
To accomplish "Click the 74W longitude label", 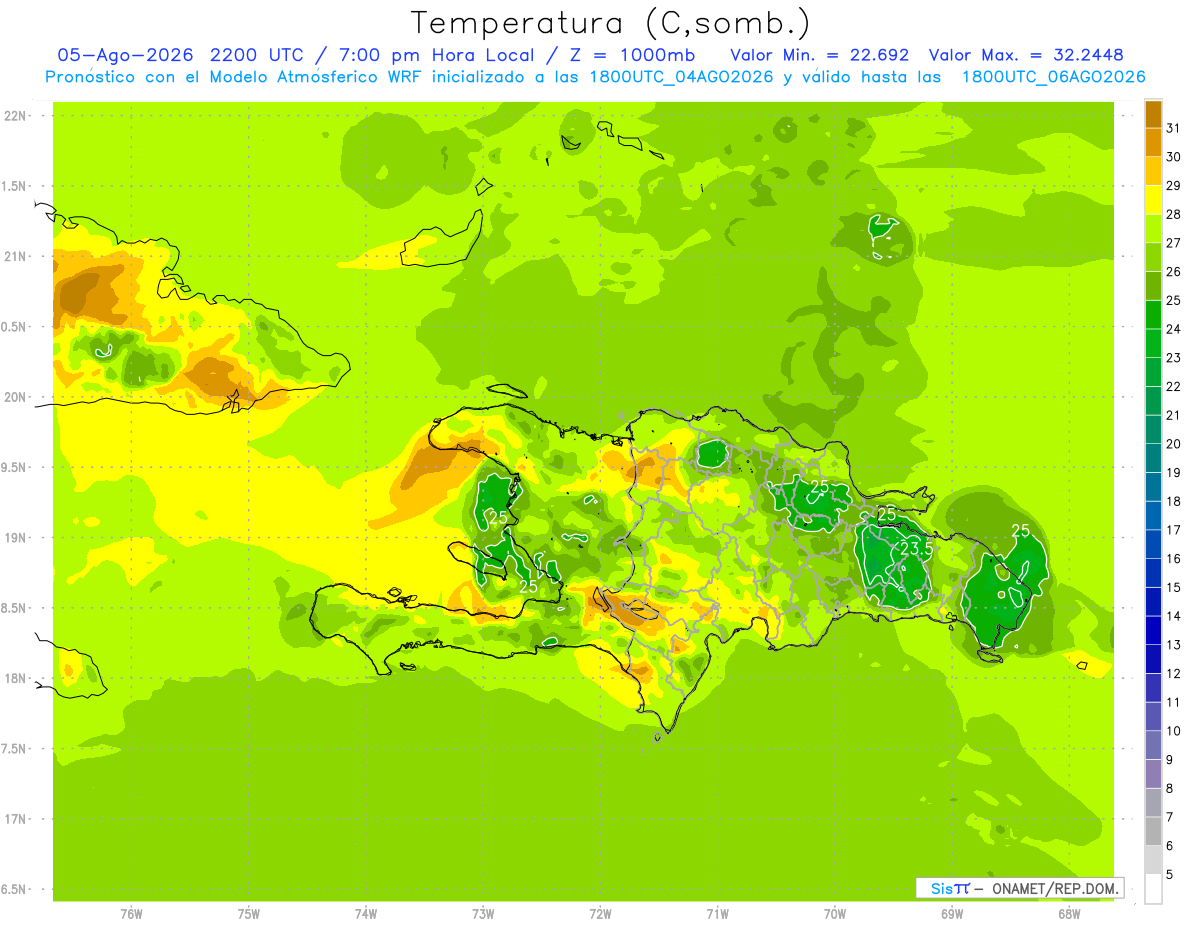I will click(366, 913).
